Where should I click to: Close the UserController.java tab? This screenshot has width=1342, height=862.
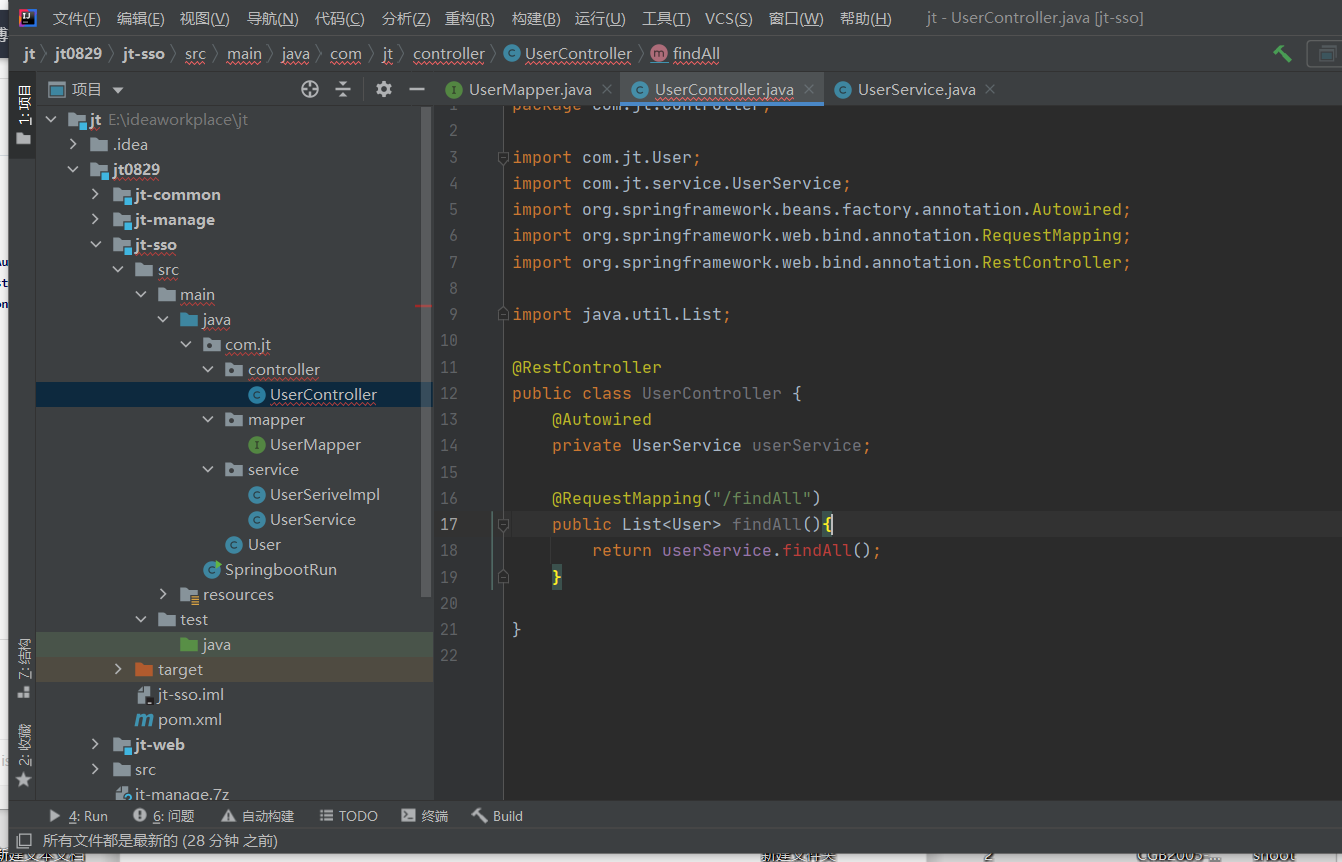coord(808,89)
